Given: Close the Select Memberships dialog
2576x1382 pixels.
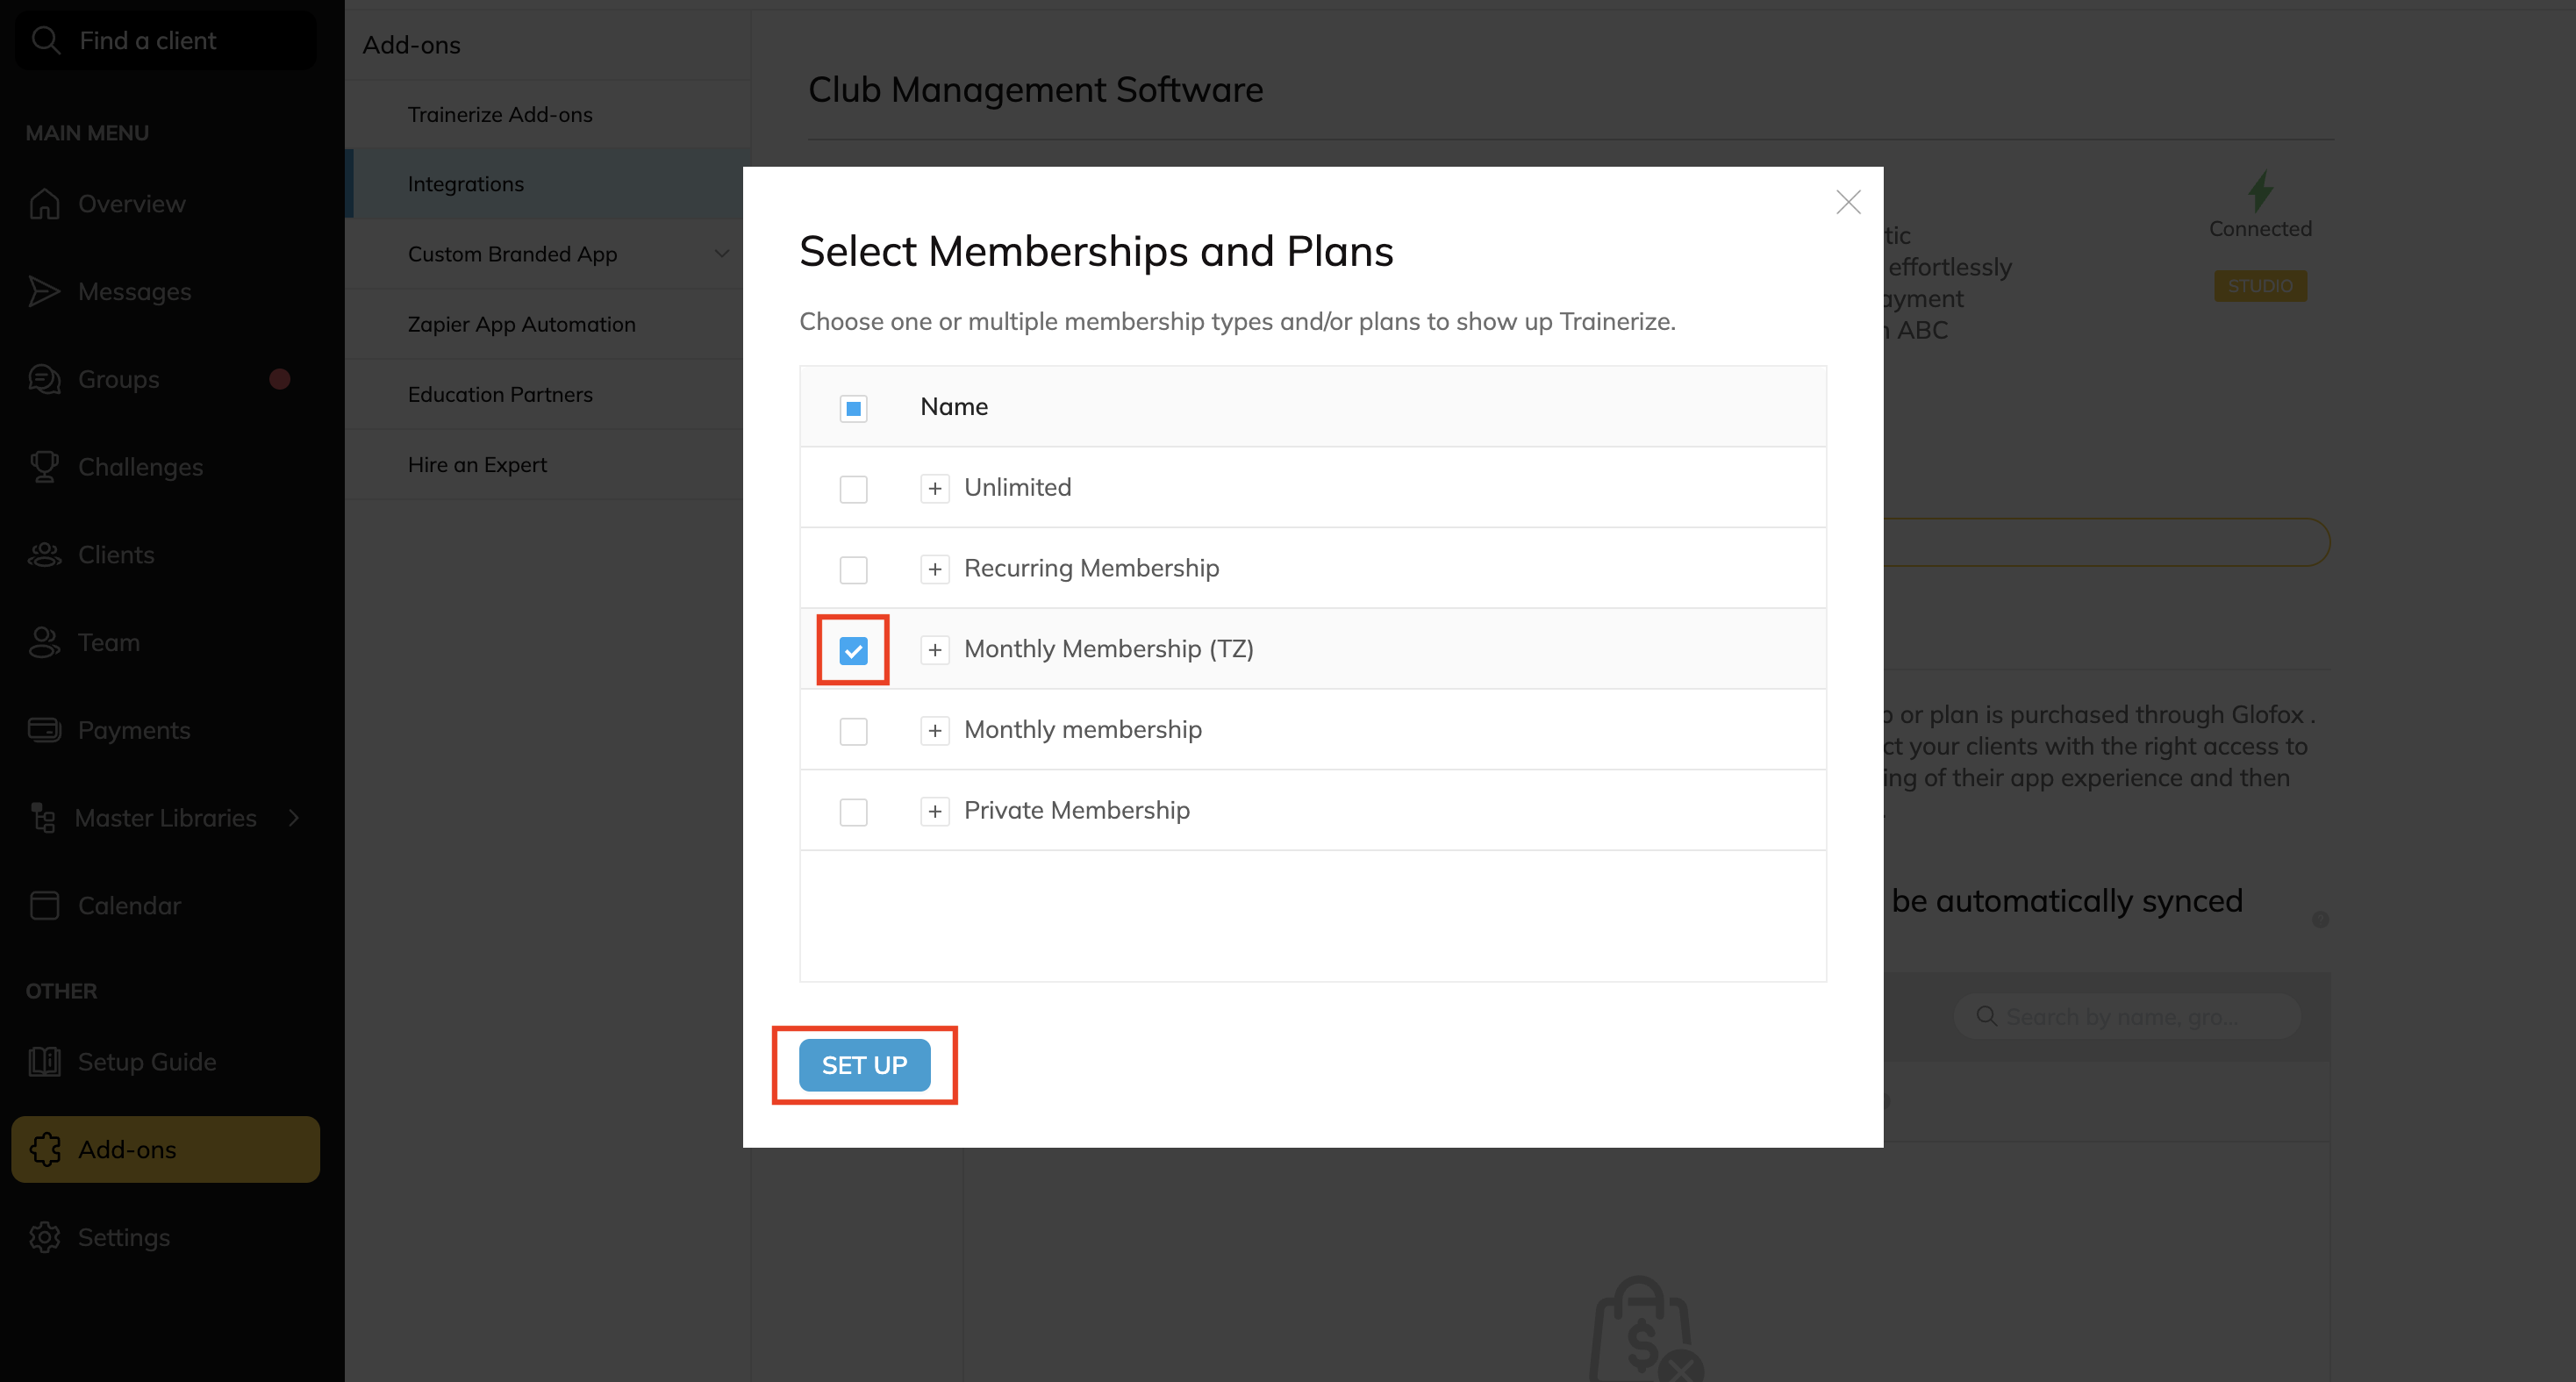Looking at the screenshot, I should point(1848,202).
